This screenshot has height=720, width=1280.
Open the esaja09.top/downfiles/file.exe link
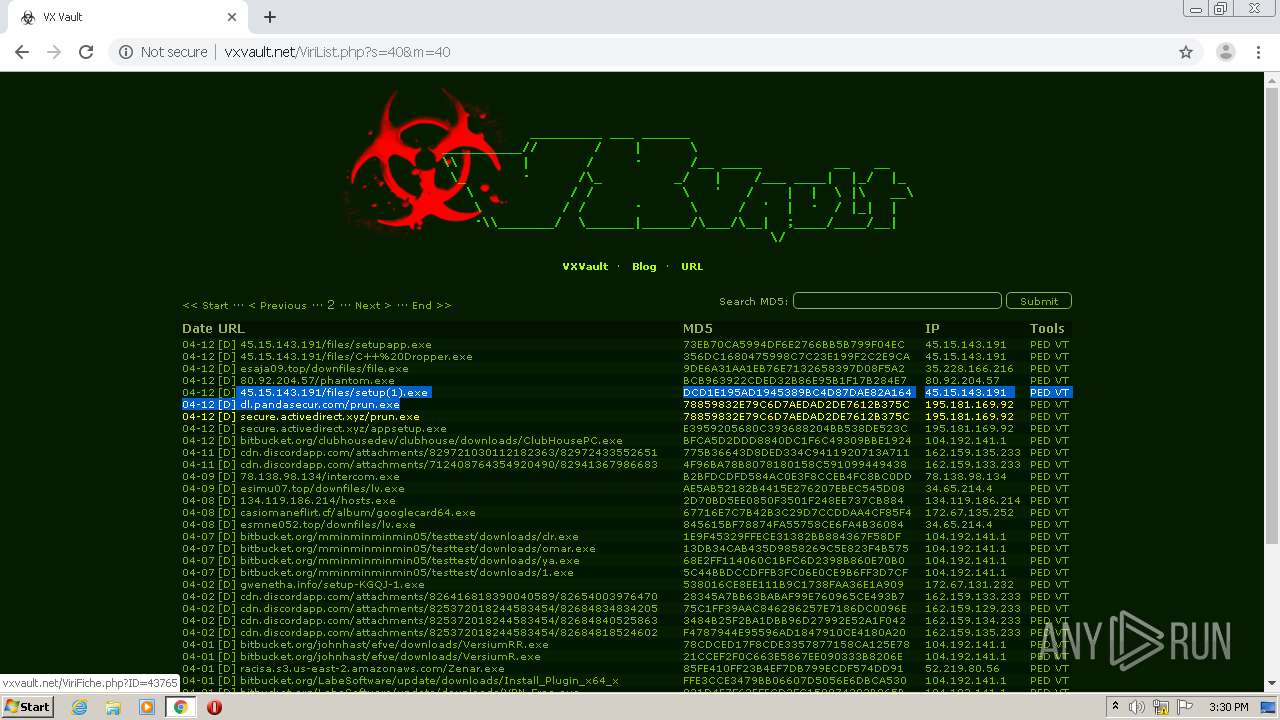click(324, 369)
